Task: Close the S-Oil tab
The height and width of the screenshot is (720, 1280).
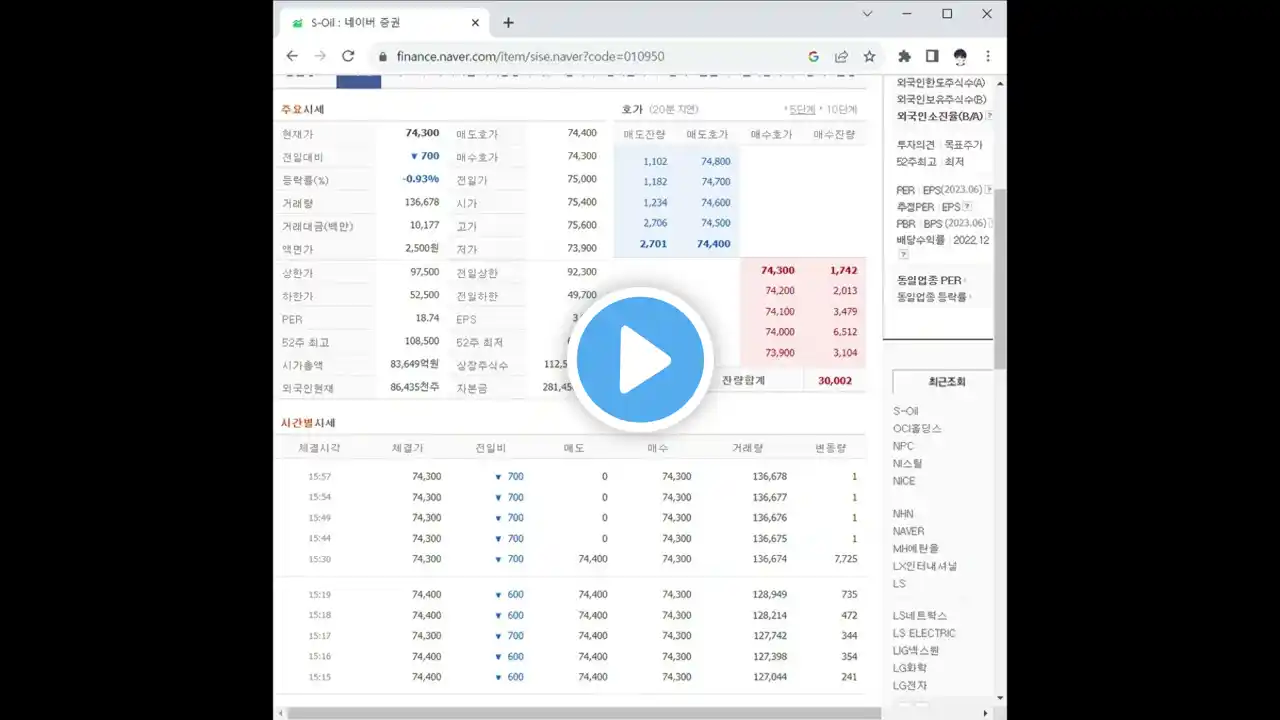Action: [475, 22]
